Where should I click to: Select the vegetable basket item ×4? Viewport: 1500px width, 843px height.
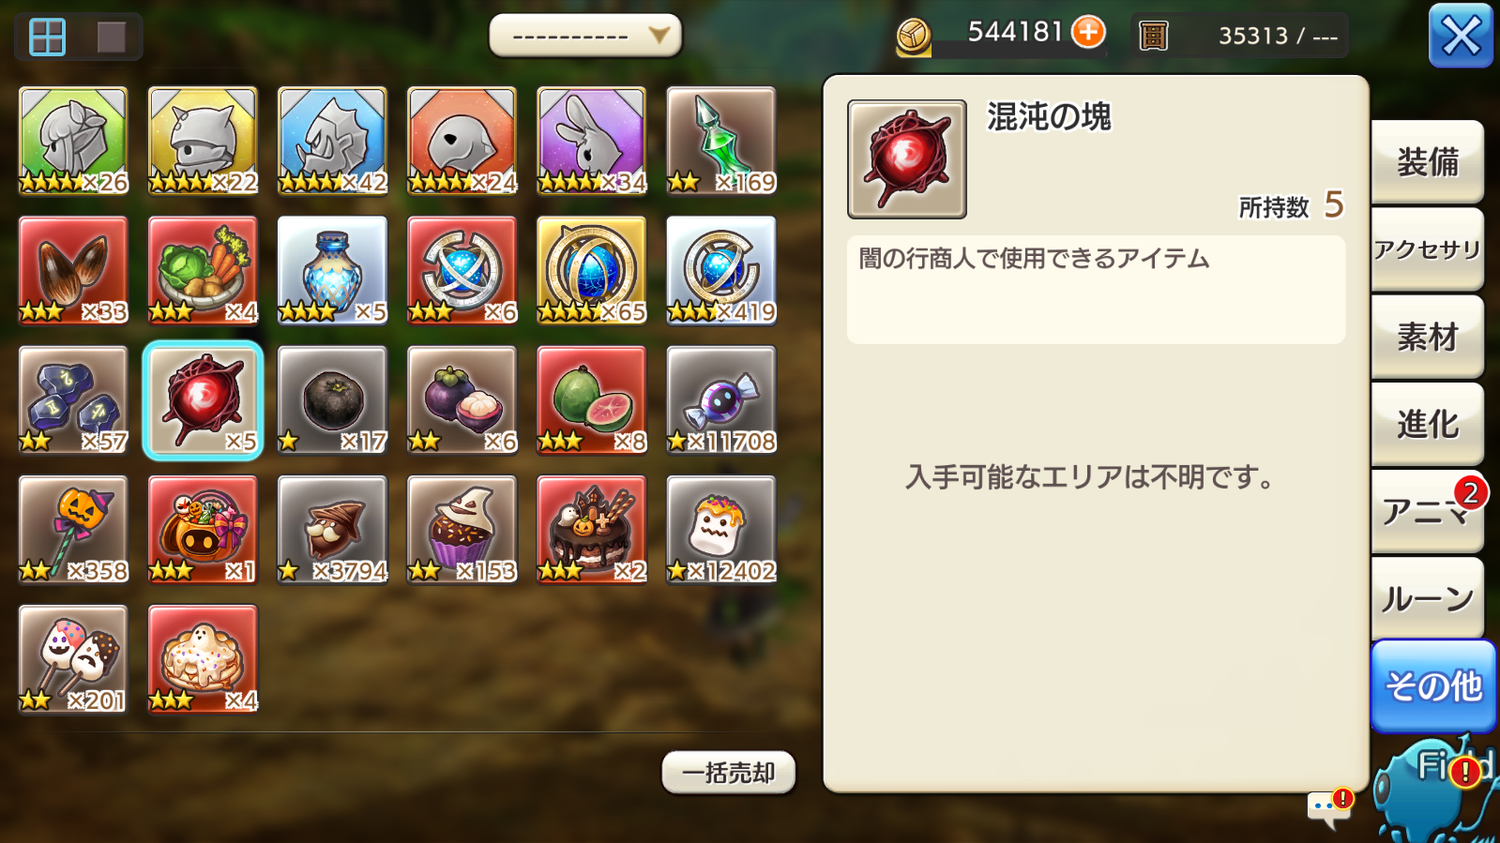pos(203,271)
